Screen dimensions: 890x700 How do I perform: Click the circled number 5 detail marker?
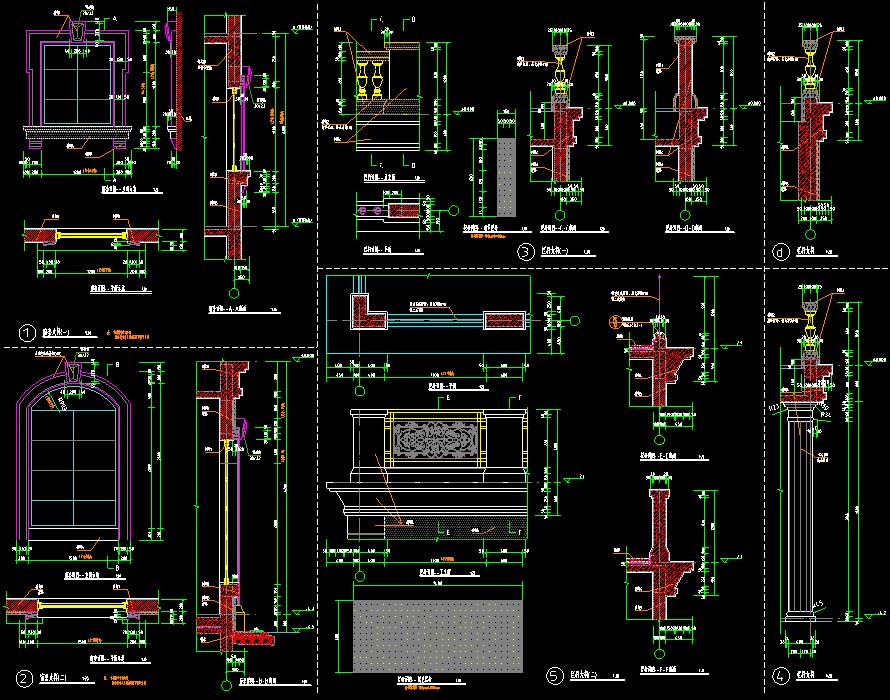(x=554, y=677)
